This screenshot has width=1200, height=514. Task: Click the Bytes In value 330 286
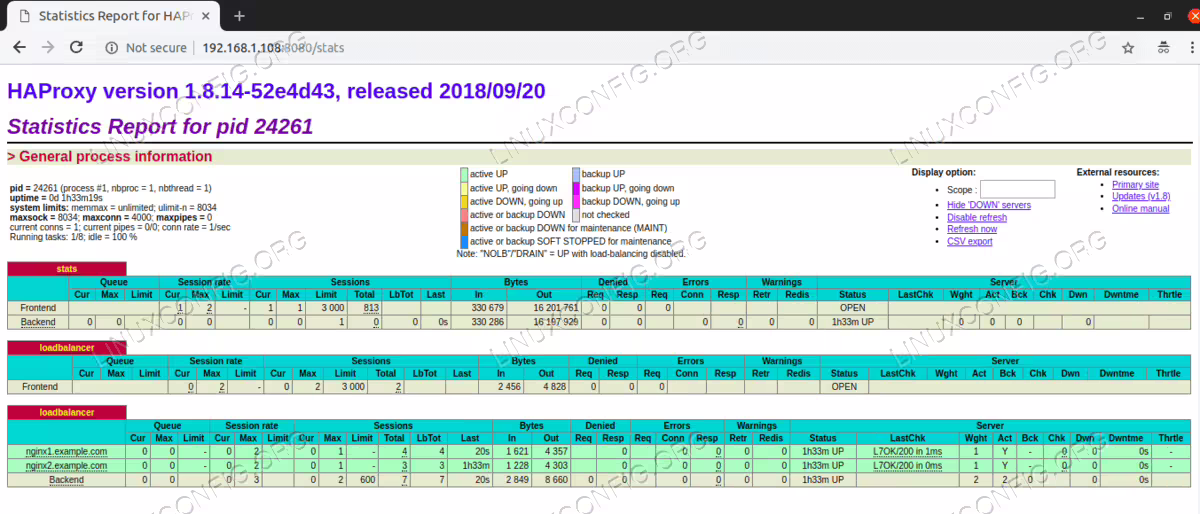(486, 322)
